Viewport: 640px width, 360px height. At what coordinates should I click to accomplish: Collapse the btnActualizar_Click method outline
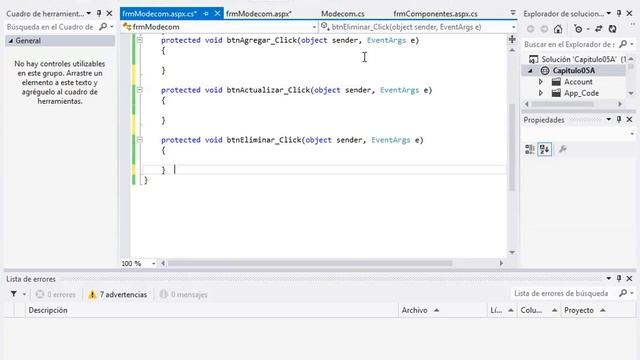[x=140, y=90]
